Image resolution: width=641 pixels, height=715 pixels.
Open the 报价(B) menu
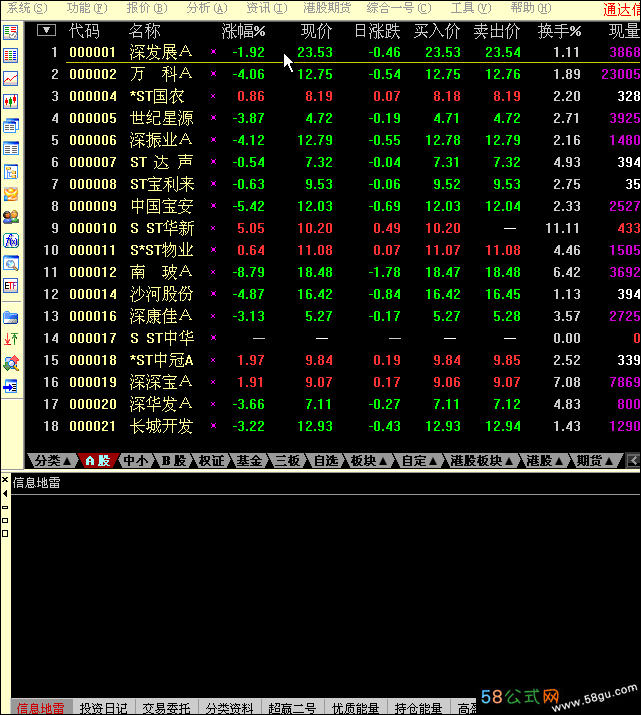147,8
